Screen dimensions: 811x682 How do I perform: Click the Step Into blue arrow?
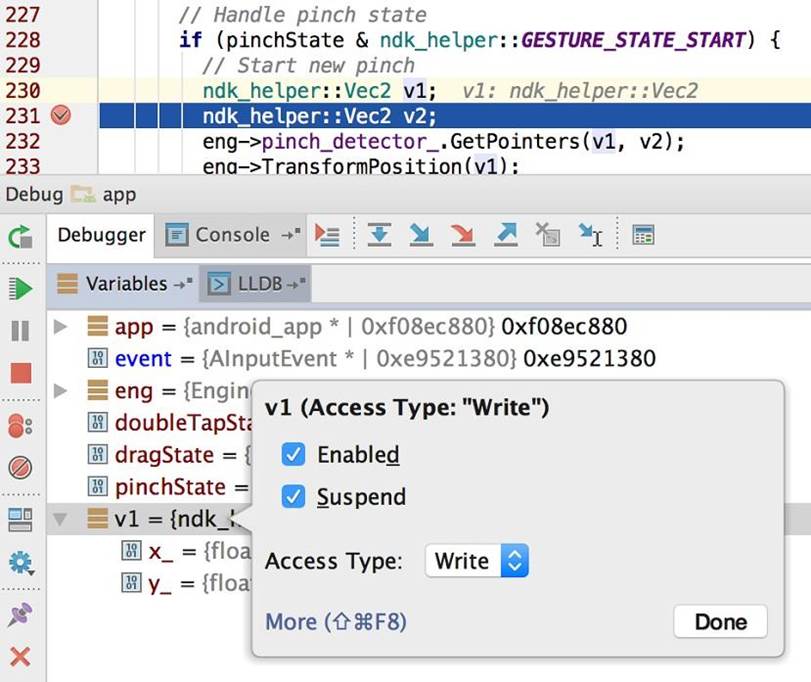click(420, 235)
